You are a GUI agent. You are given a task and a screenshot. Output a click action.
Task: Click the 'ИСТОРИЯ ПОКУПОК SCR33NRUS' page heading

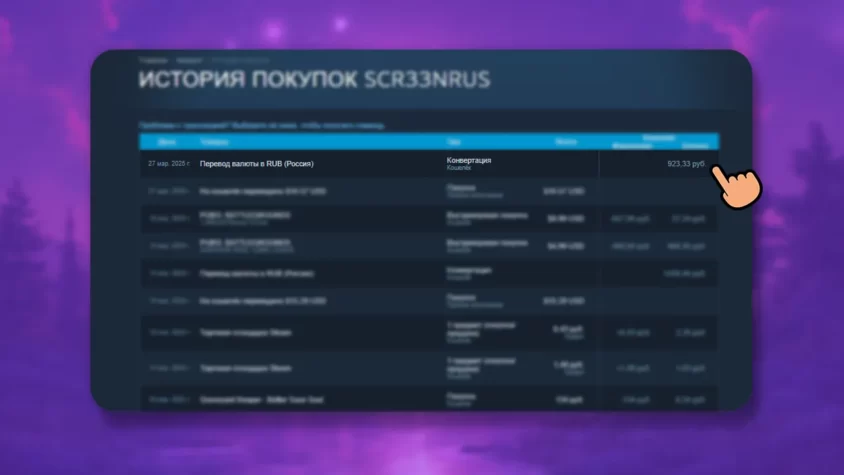[x=314, y=80]
